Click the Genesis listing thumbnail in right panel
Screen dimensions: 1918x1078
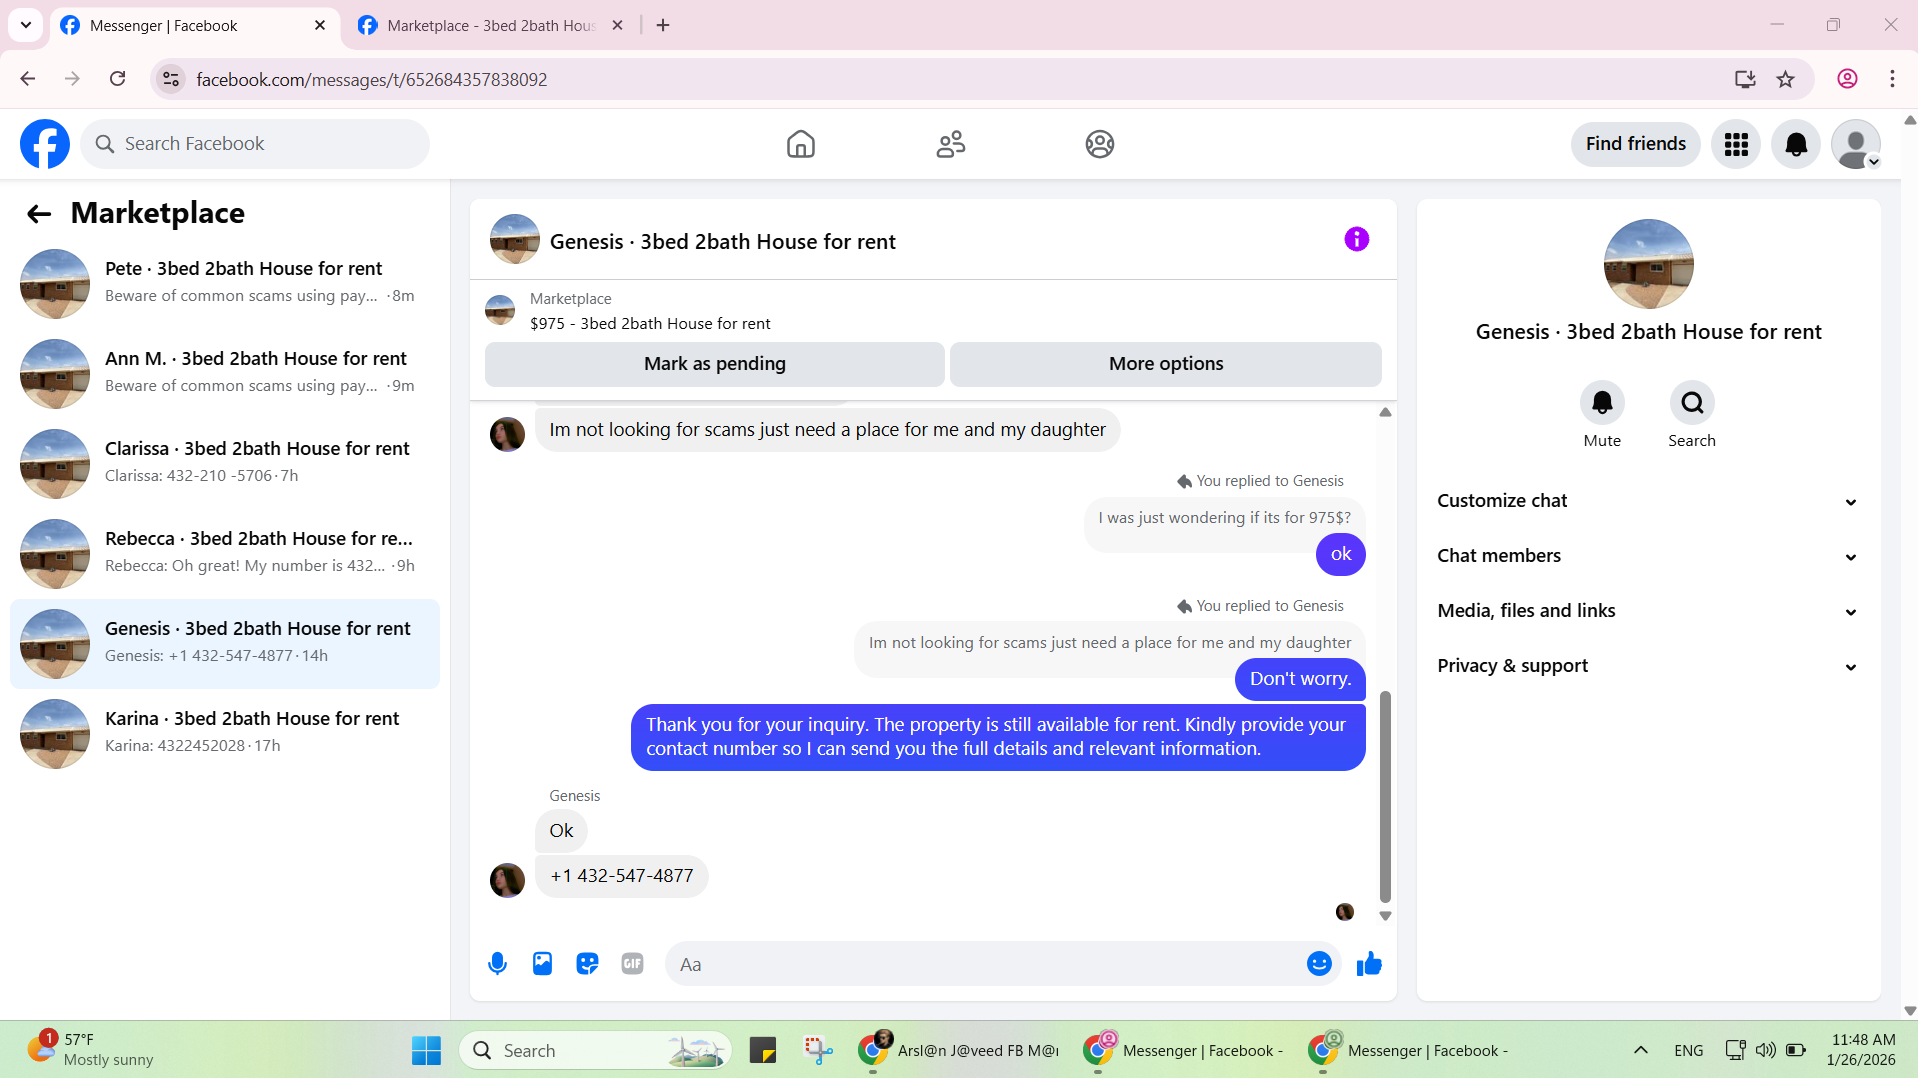[1648, 264]
